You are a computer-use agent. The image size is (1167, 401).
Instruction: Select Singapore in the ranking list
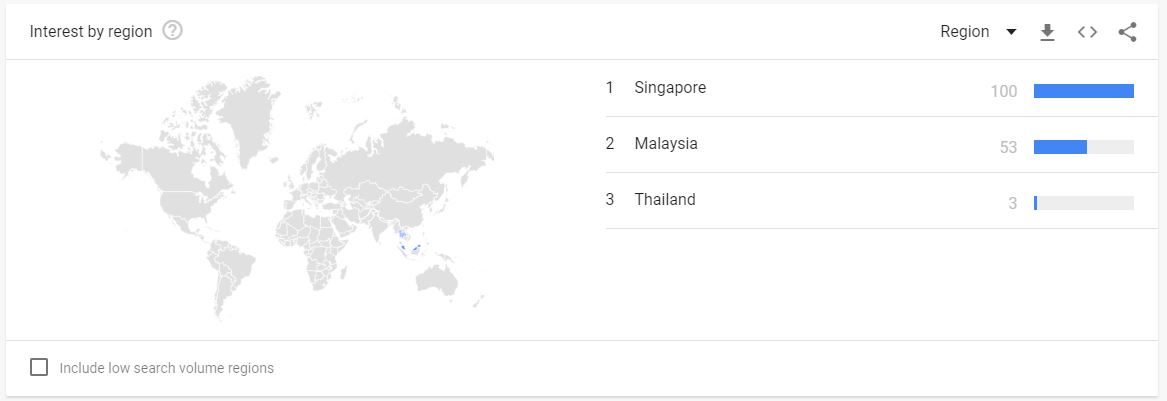pos(669,88)
